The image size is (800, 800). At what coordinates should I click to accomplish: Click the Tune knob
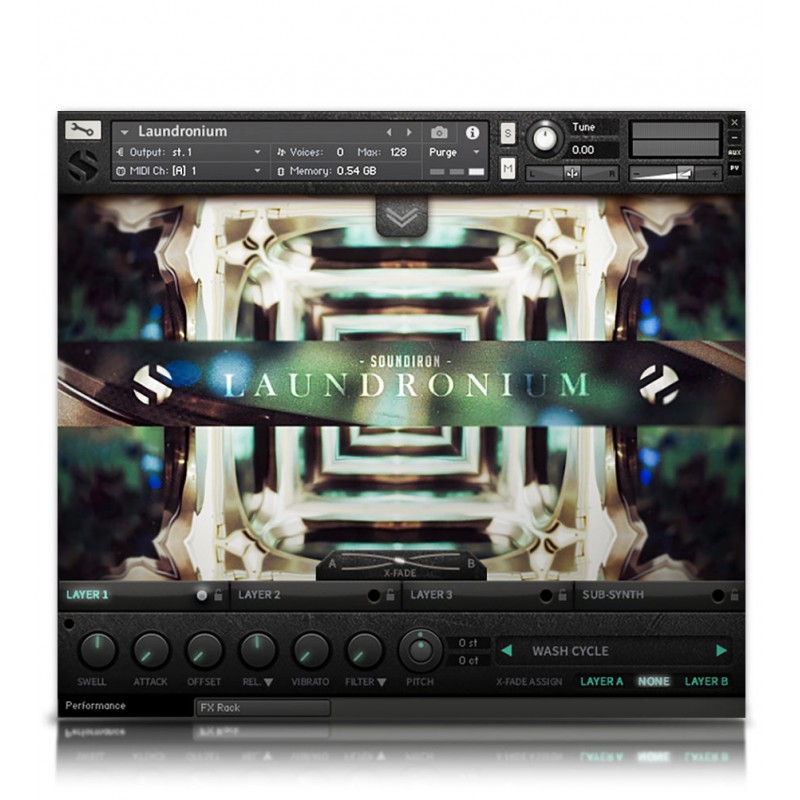pos(545,137)
